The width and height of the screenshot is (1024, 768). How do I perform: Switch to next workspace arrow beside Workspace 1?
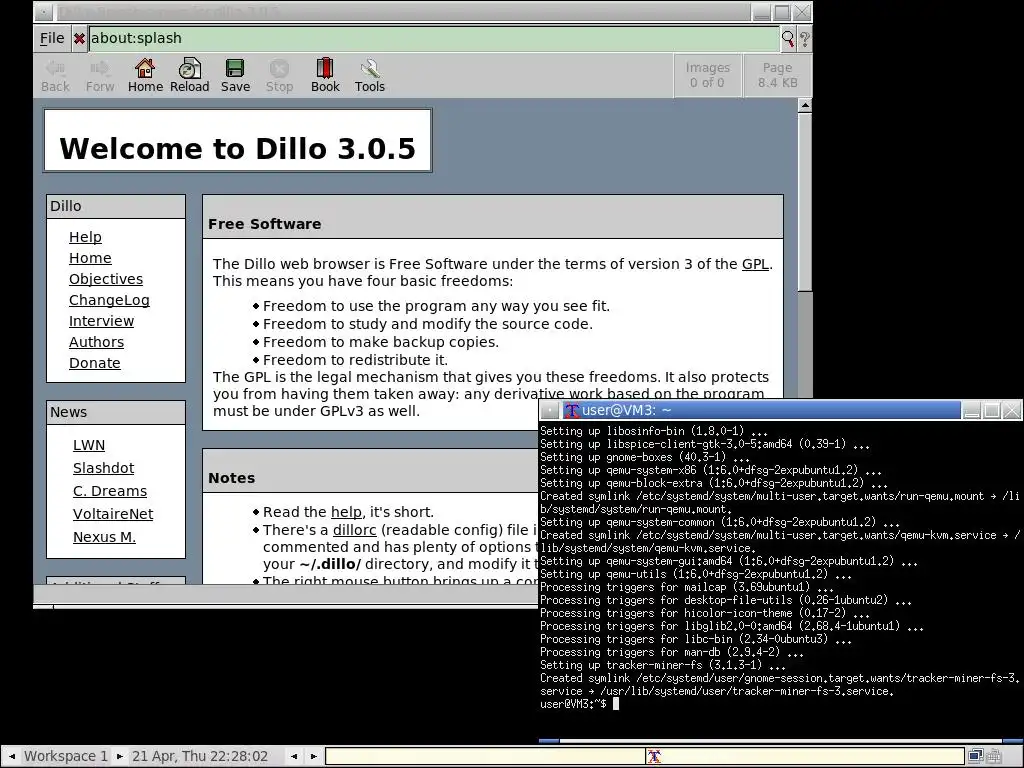click(120, 756)
